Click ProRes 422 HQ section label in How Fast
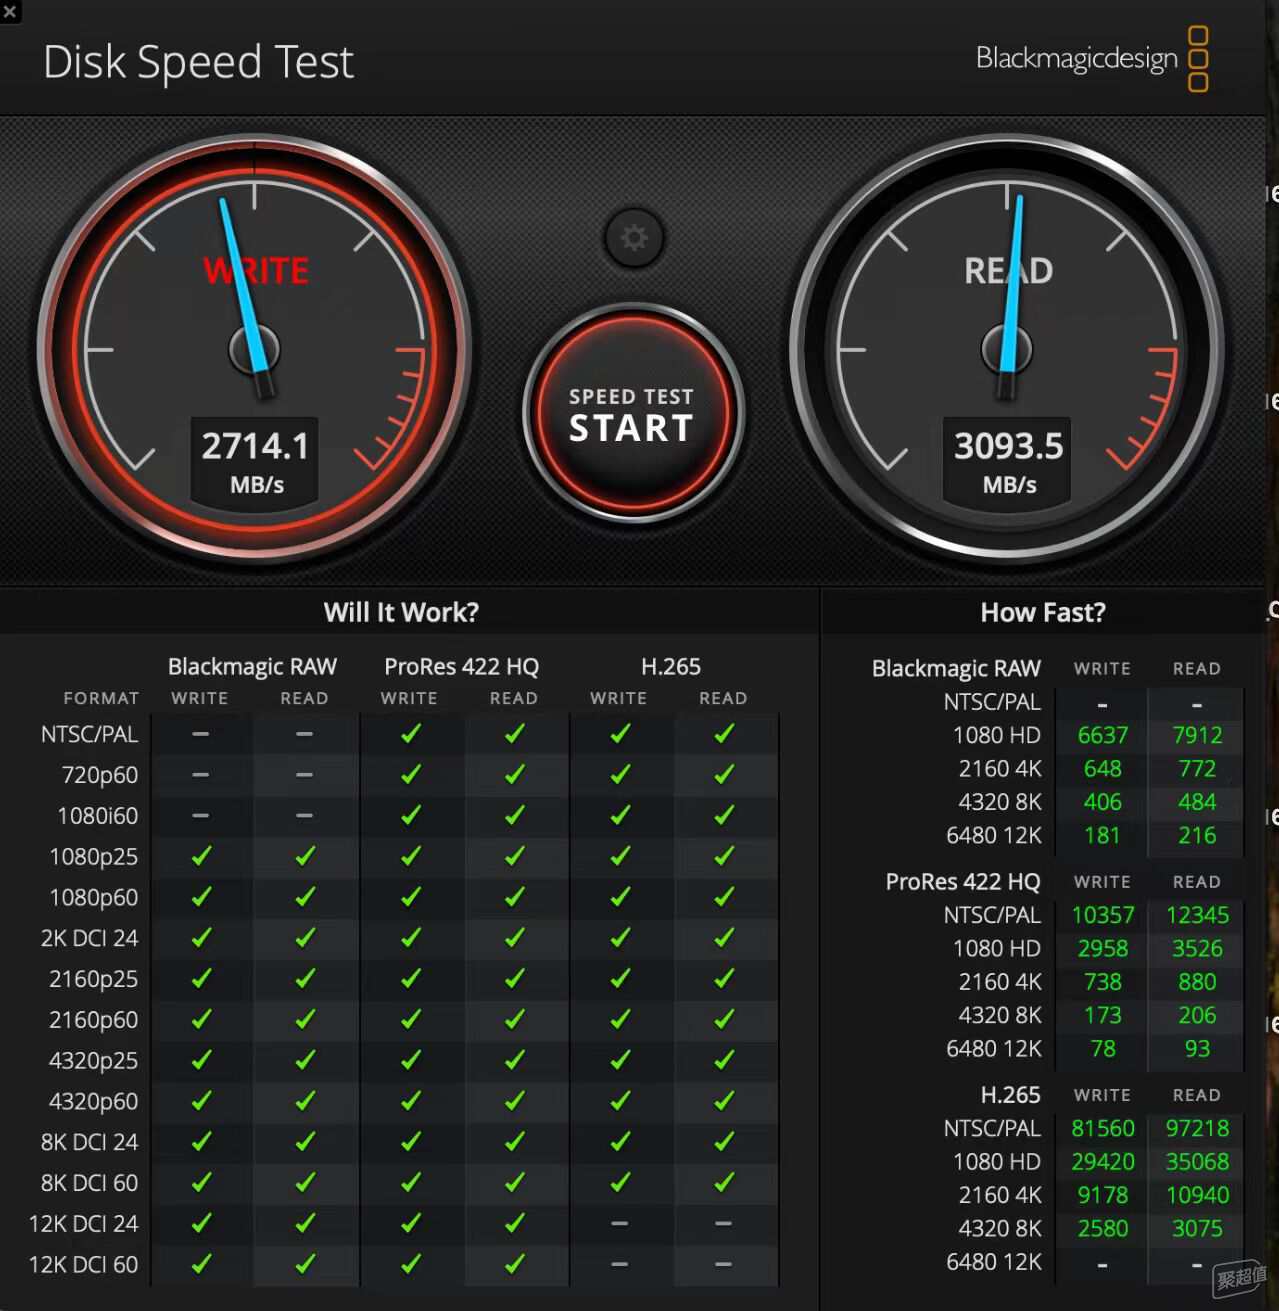This screenshot has width=1279, height=1311. click(963, 882)
